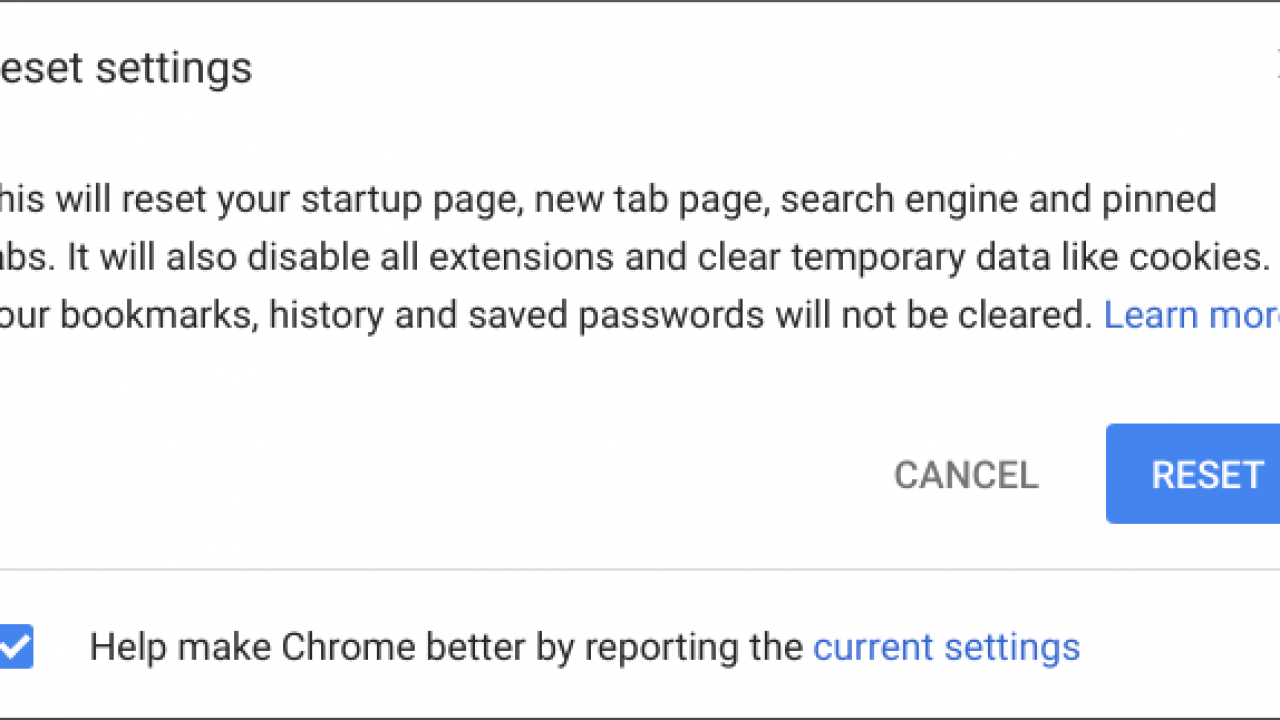The image size is (1280, 720).
Task: Open the current settings link
Action: [x=946, y=647]
